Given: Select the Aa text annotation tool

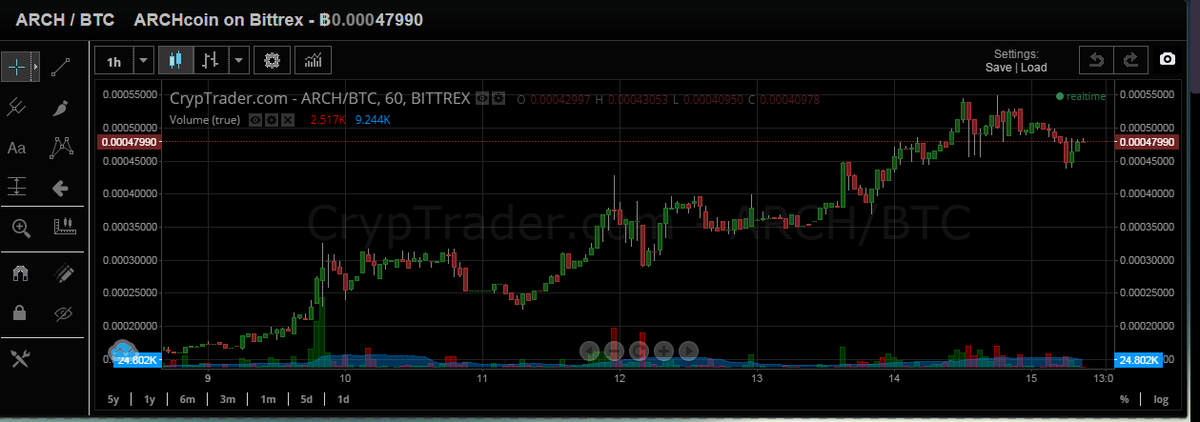Looking at the screenshot, I should click(17, 147).
